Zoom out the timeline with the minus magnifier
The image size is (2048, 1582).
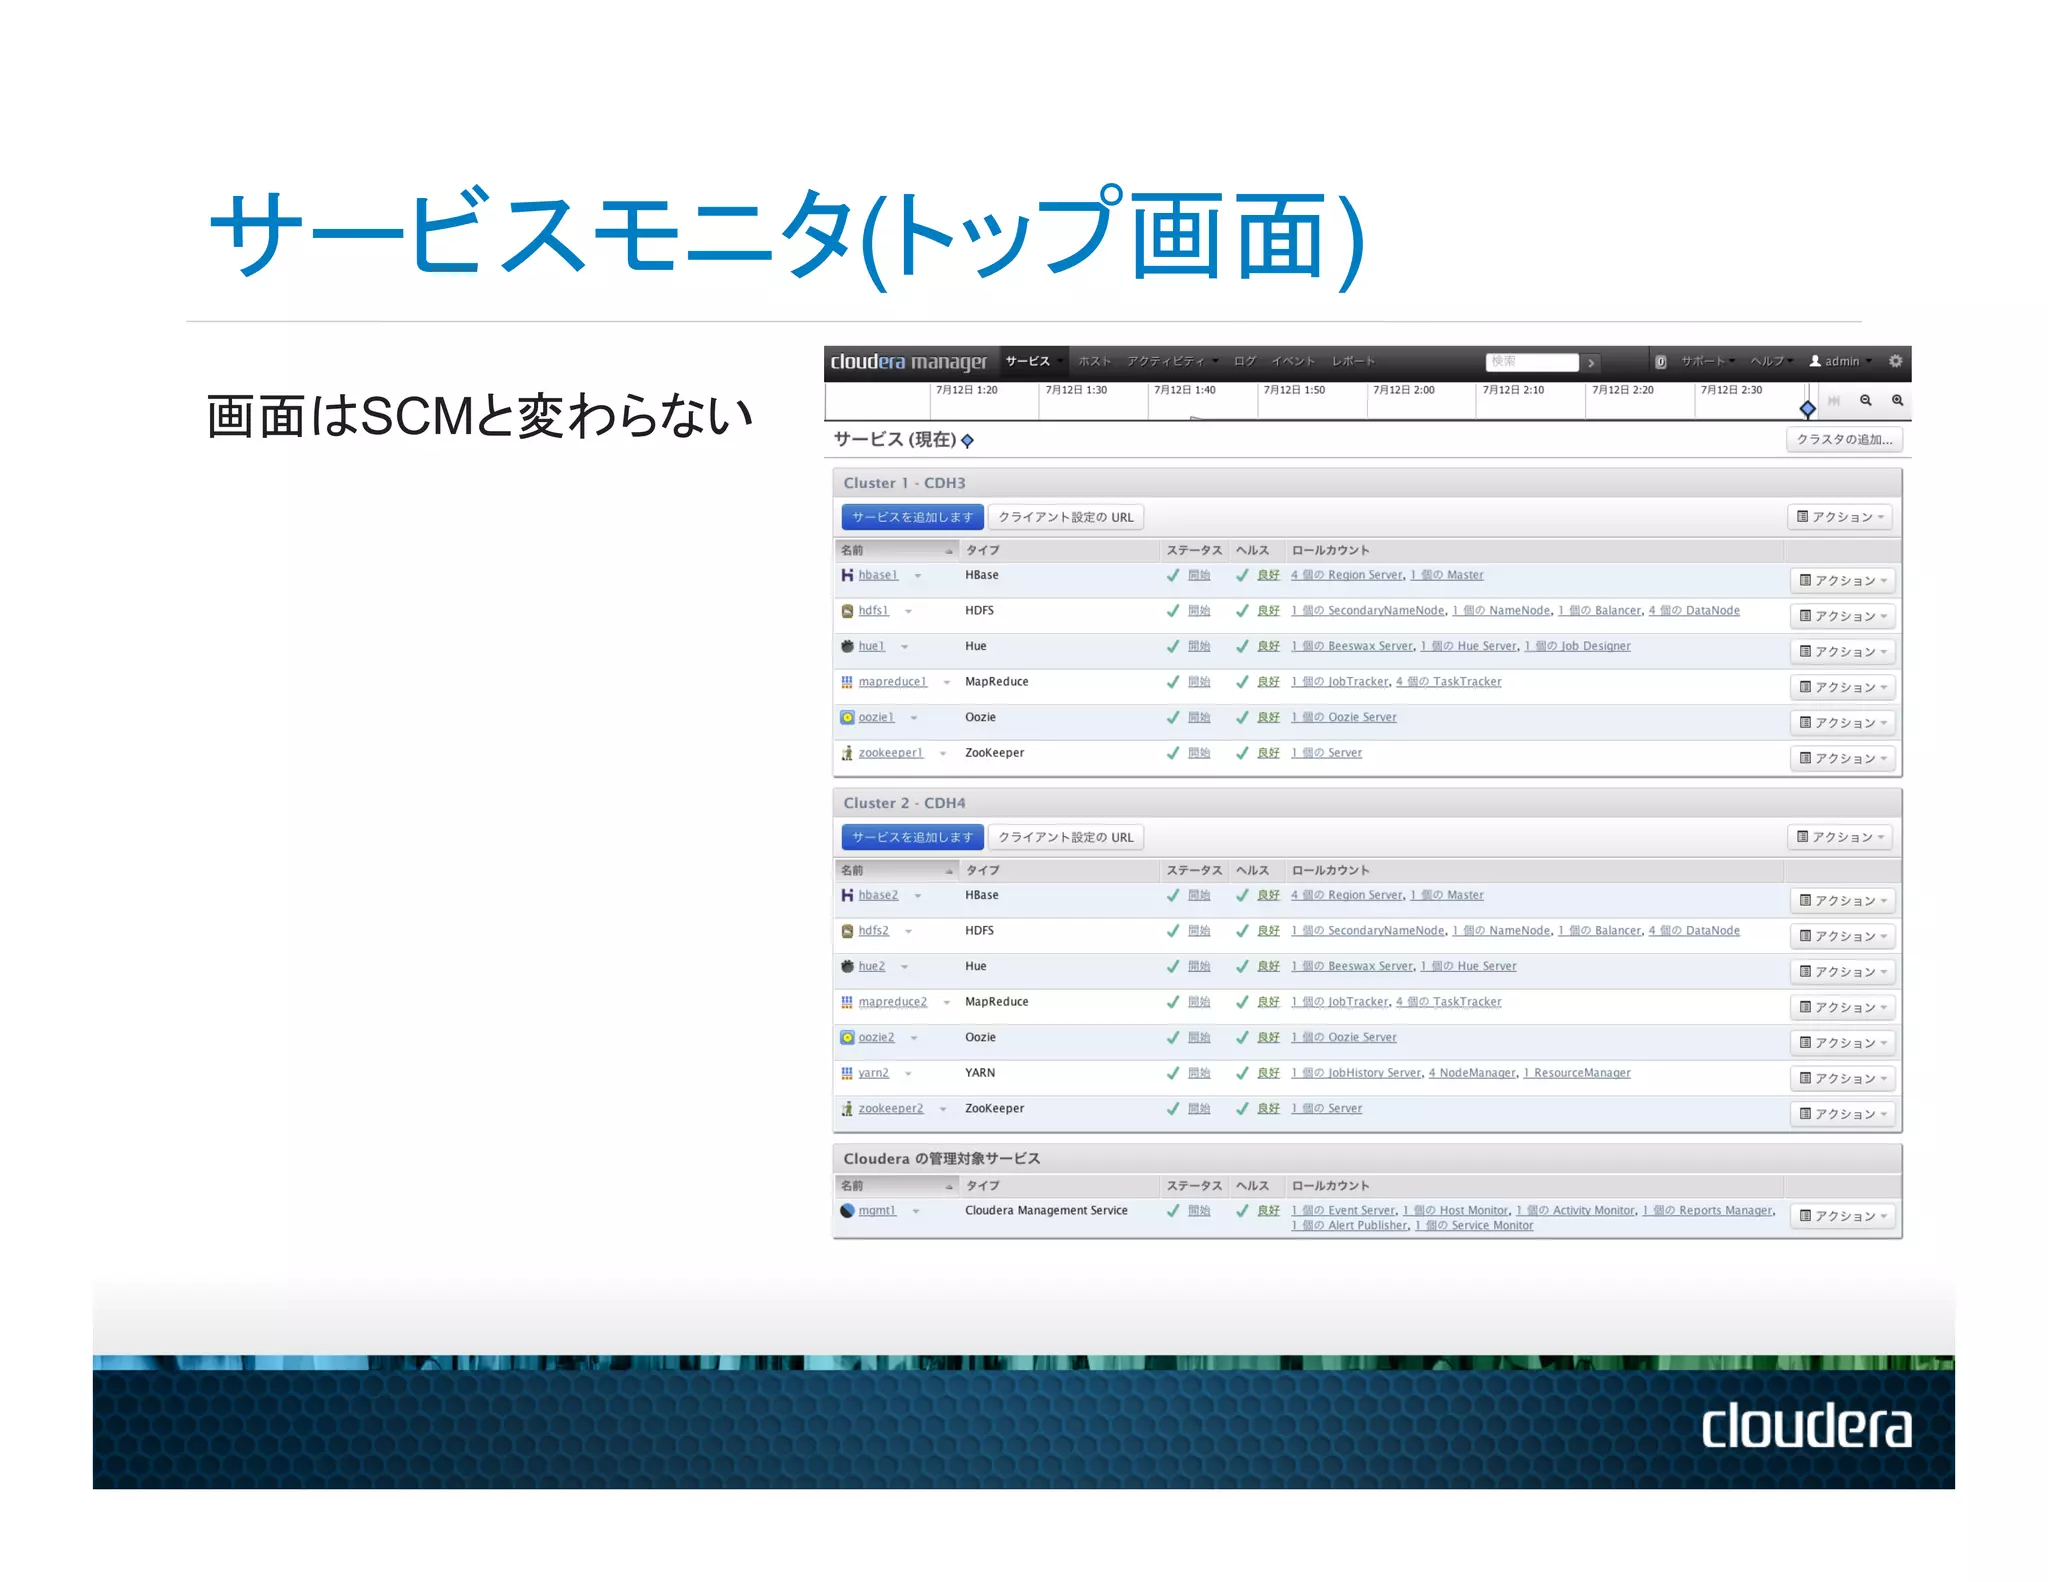(x=1865, y=400)
